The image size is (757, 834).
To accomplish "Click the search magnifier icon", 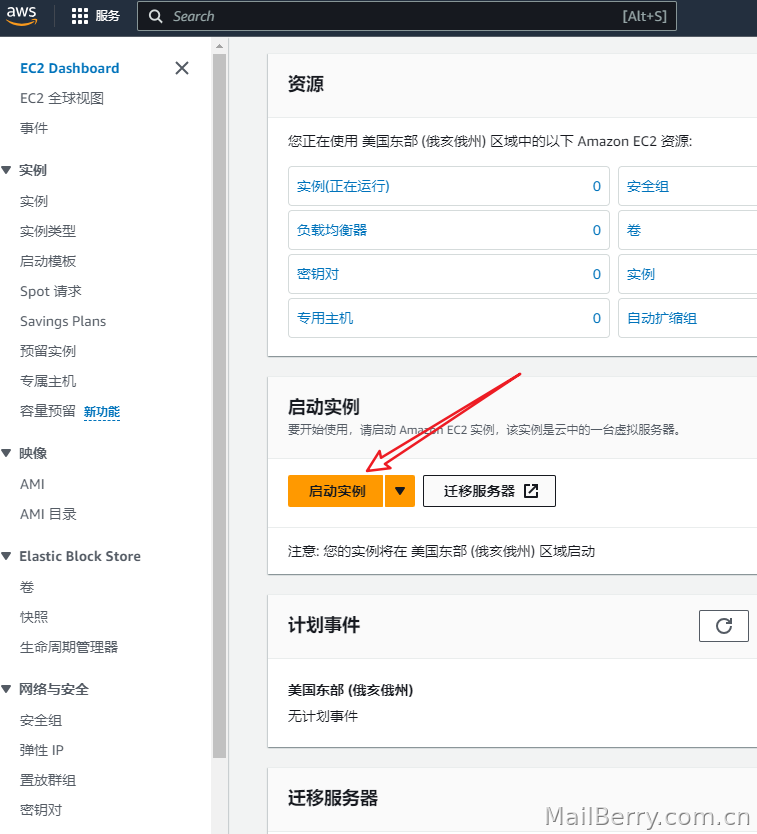I will click(x=155, y=16).
